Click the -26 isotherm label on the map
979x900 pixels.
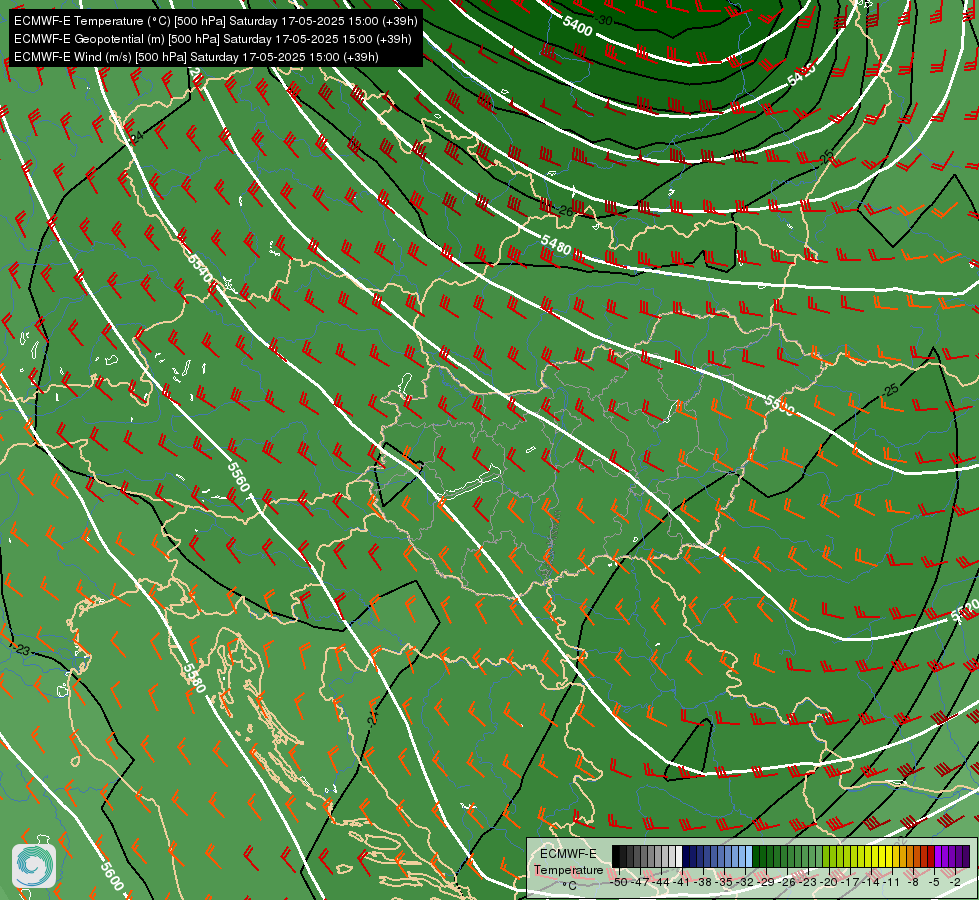[564, 211]
